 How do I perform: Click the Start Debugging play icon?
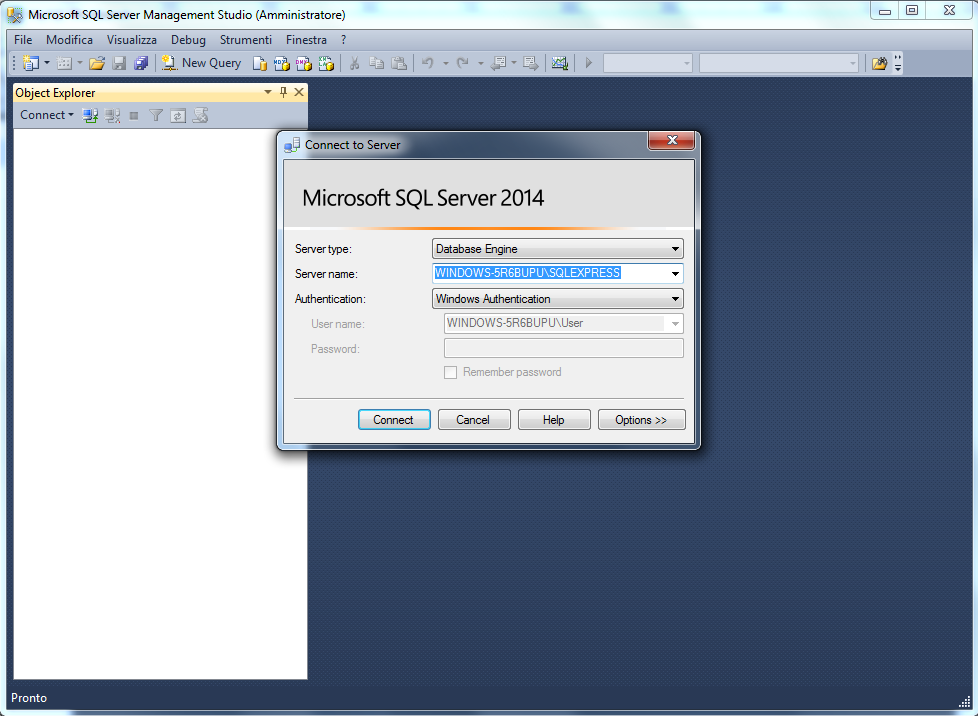588,63
